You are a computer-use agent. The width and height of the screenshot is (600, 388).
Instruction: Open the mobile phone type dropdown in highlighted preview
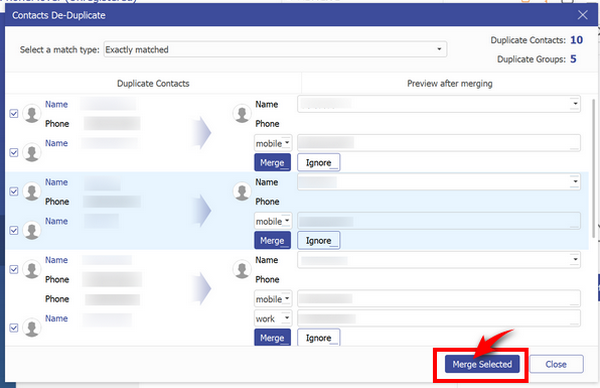(x=273, y=221)
